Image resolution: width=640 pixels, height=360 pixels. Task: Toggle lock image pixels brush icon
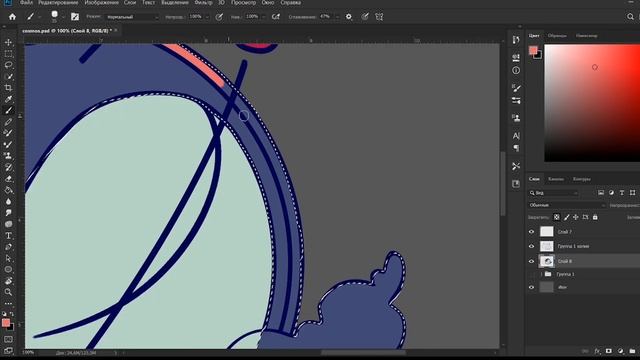click(567, 217)
